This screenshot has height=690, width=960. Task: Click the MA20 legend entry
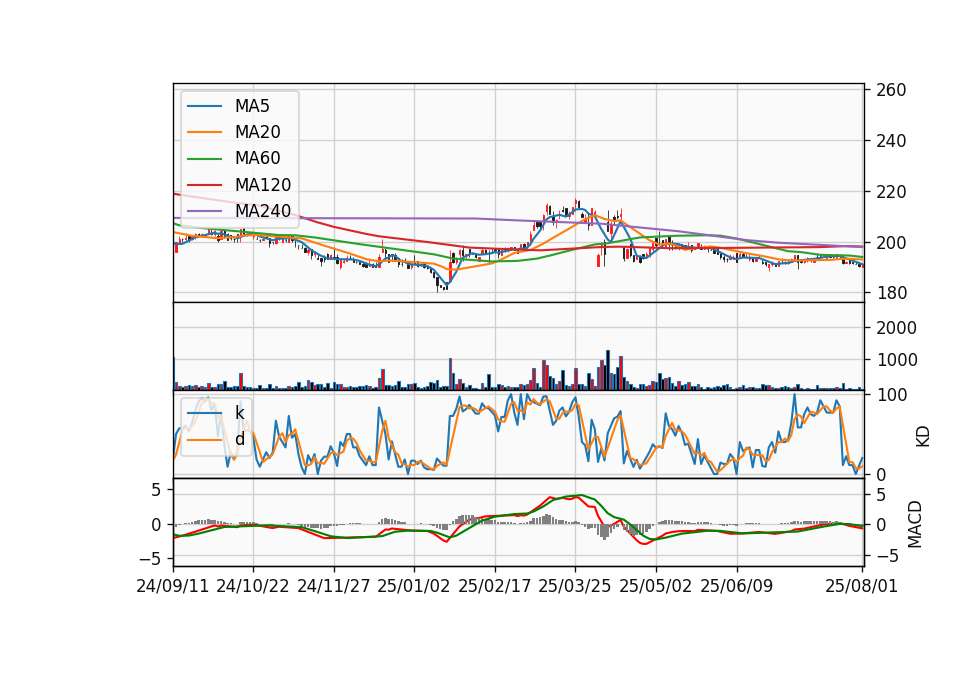click(234, 132)
